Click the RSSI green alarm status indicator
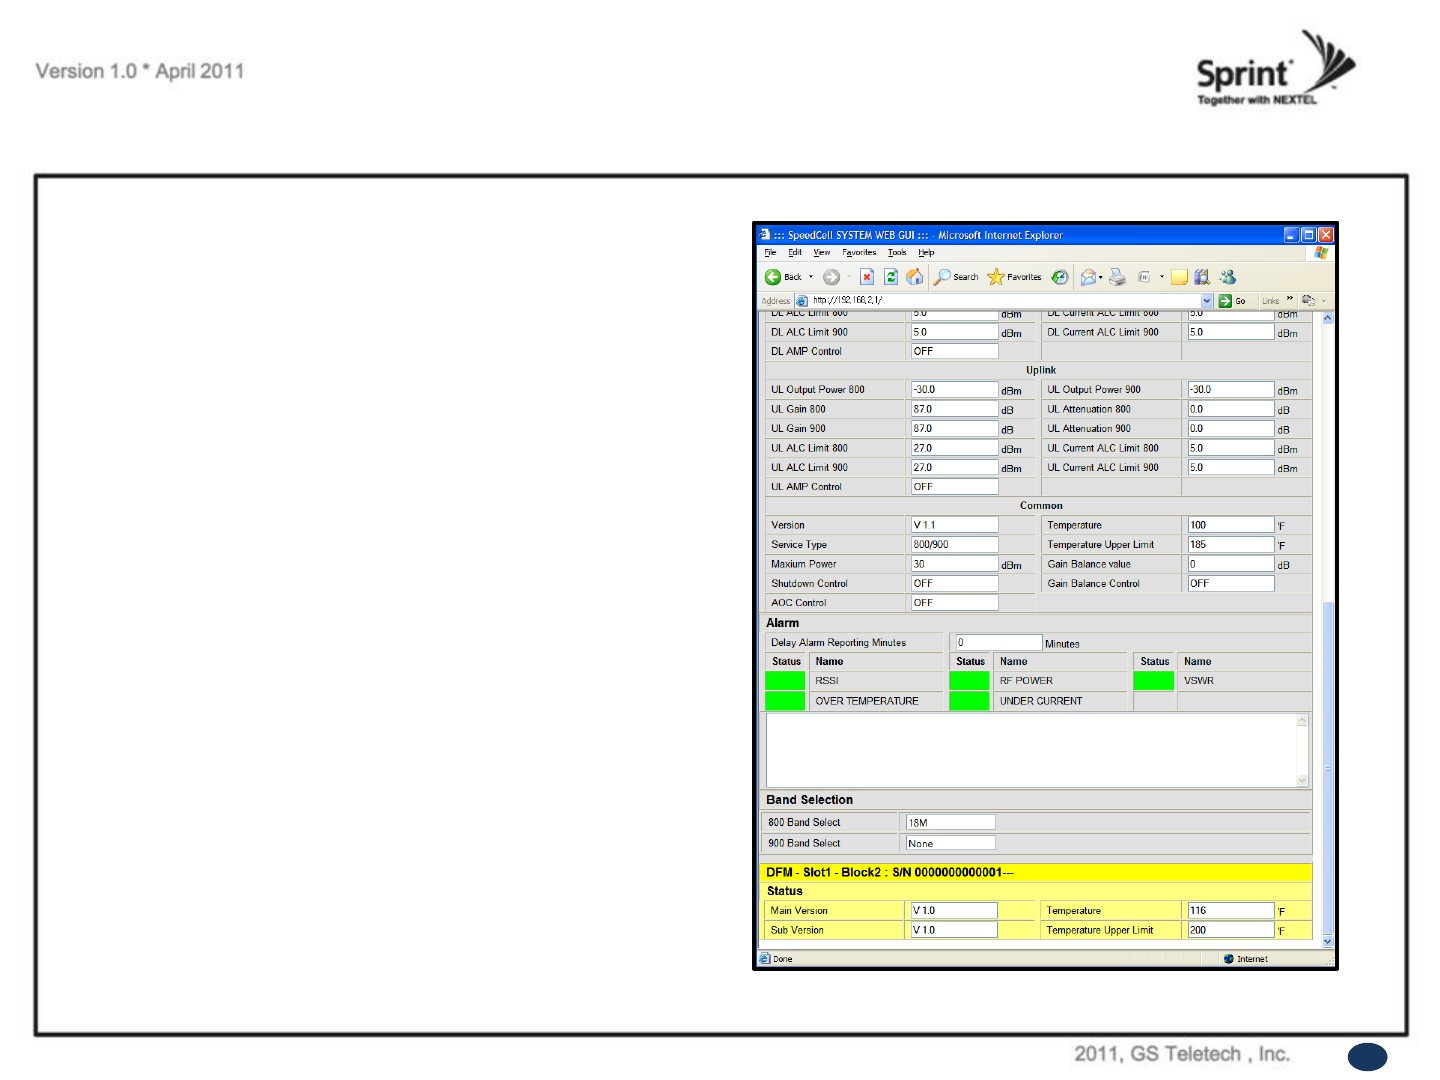This screenshot has width=1440, height=1080. click(x=785, y=681)
